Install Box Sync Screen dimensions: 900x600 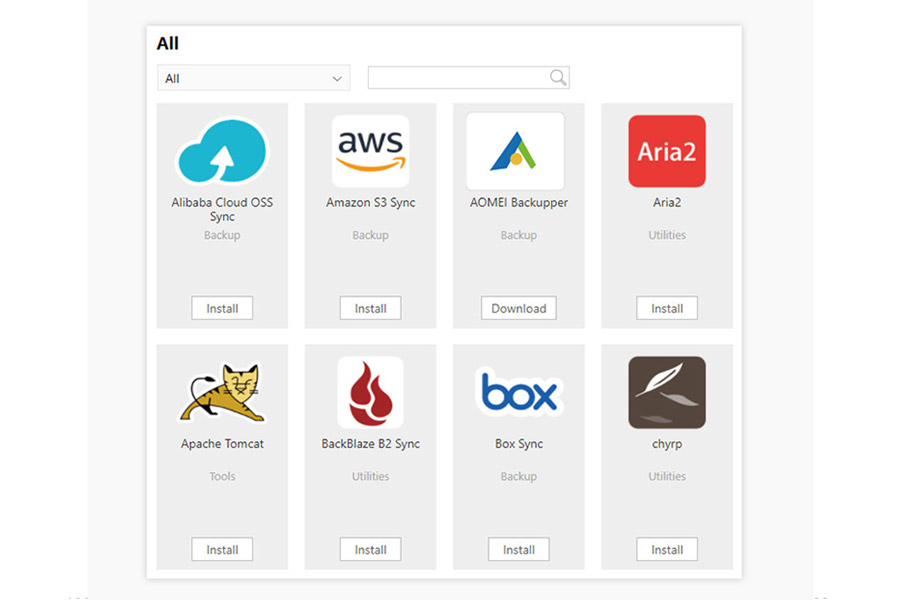point(519,549)
